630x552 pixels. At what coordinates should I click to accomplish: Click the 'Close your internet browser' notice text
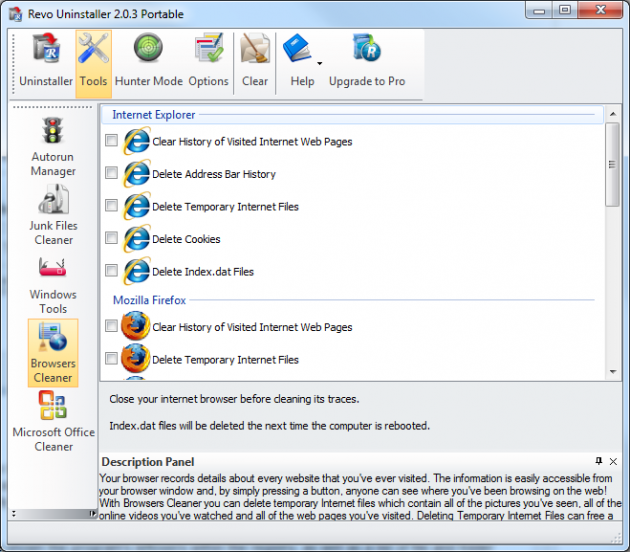[234, 399]
